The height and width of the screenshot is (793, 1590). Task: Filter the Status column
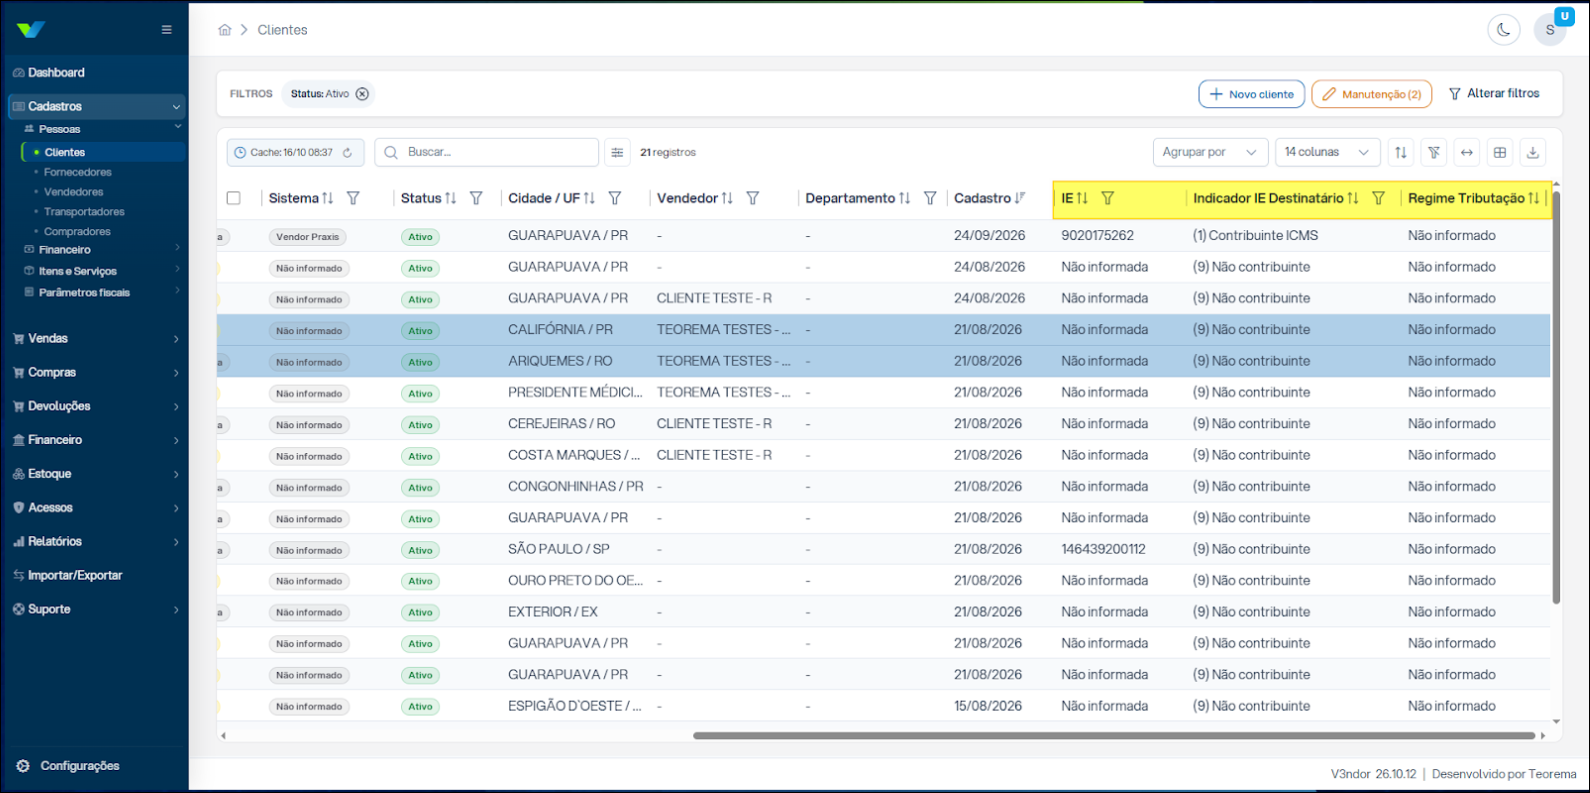click(x=476, y=198)
